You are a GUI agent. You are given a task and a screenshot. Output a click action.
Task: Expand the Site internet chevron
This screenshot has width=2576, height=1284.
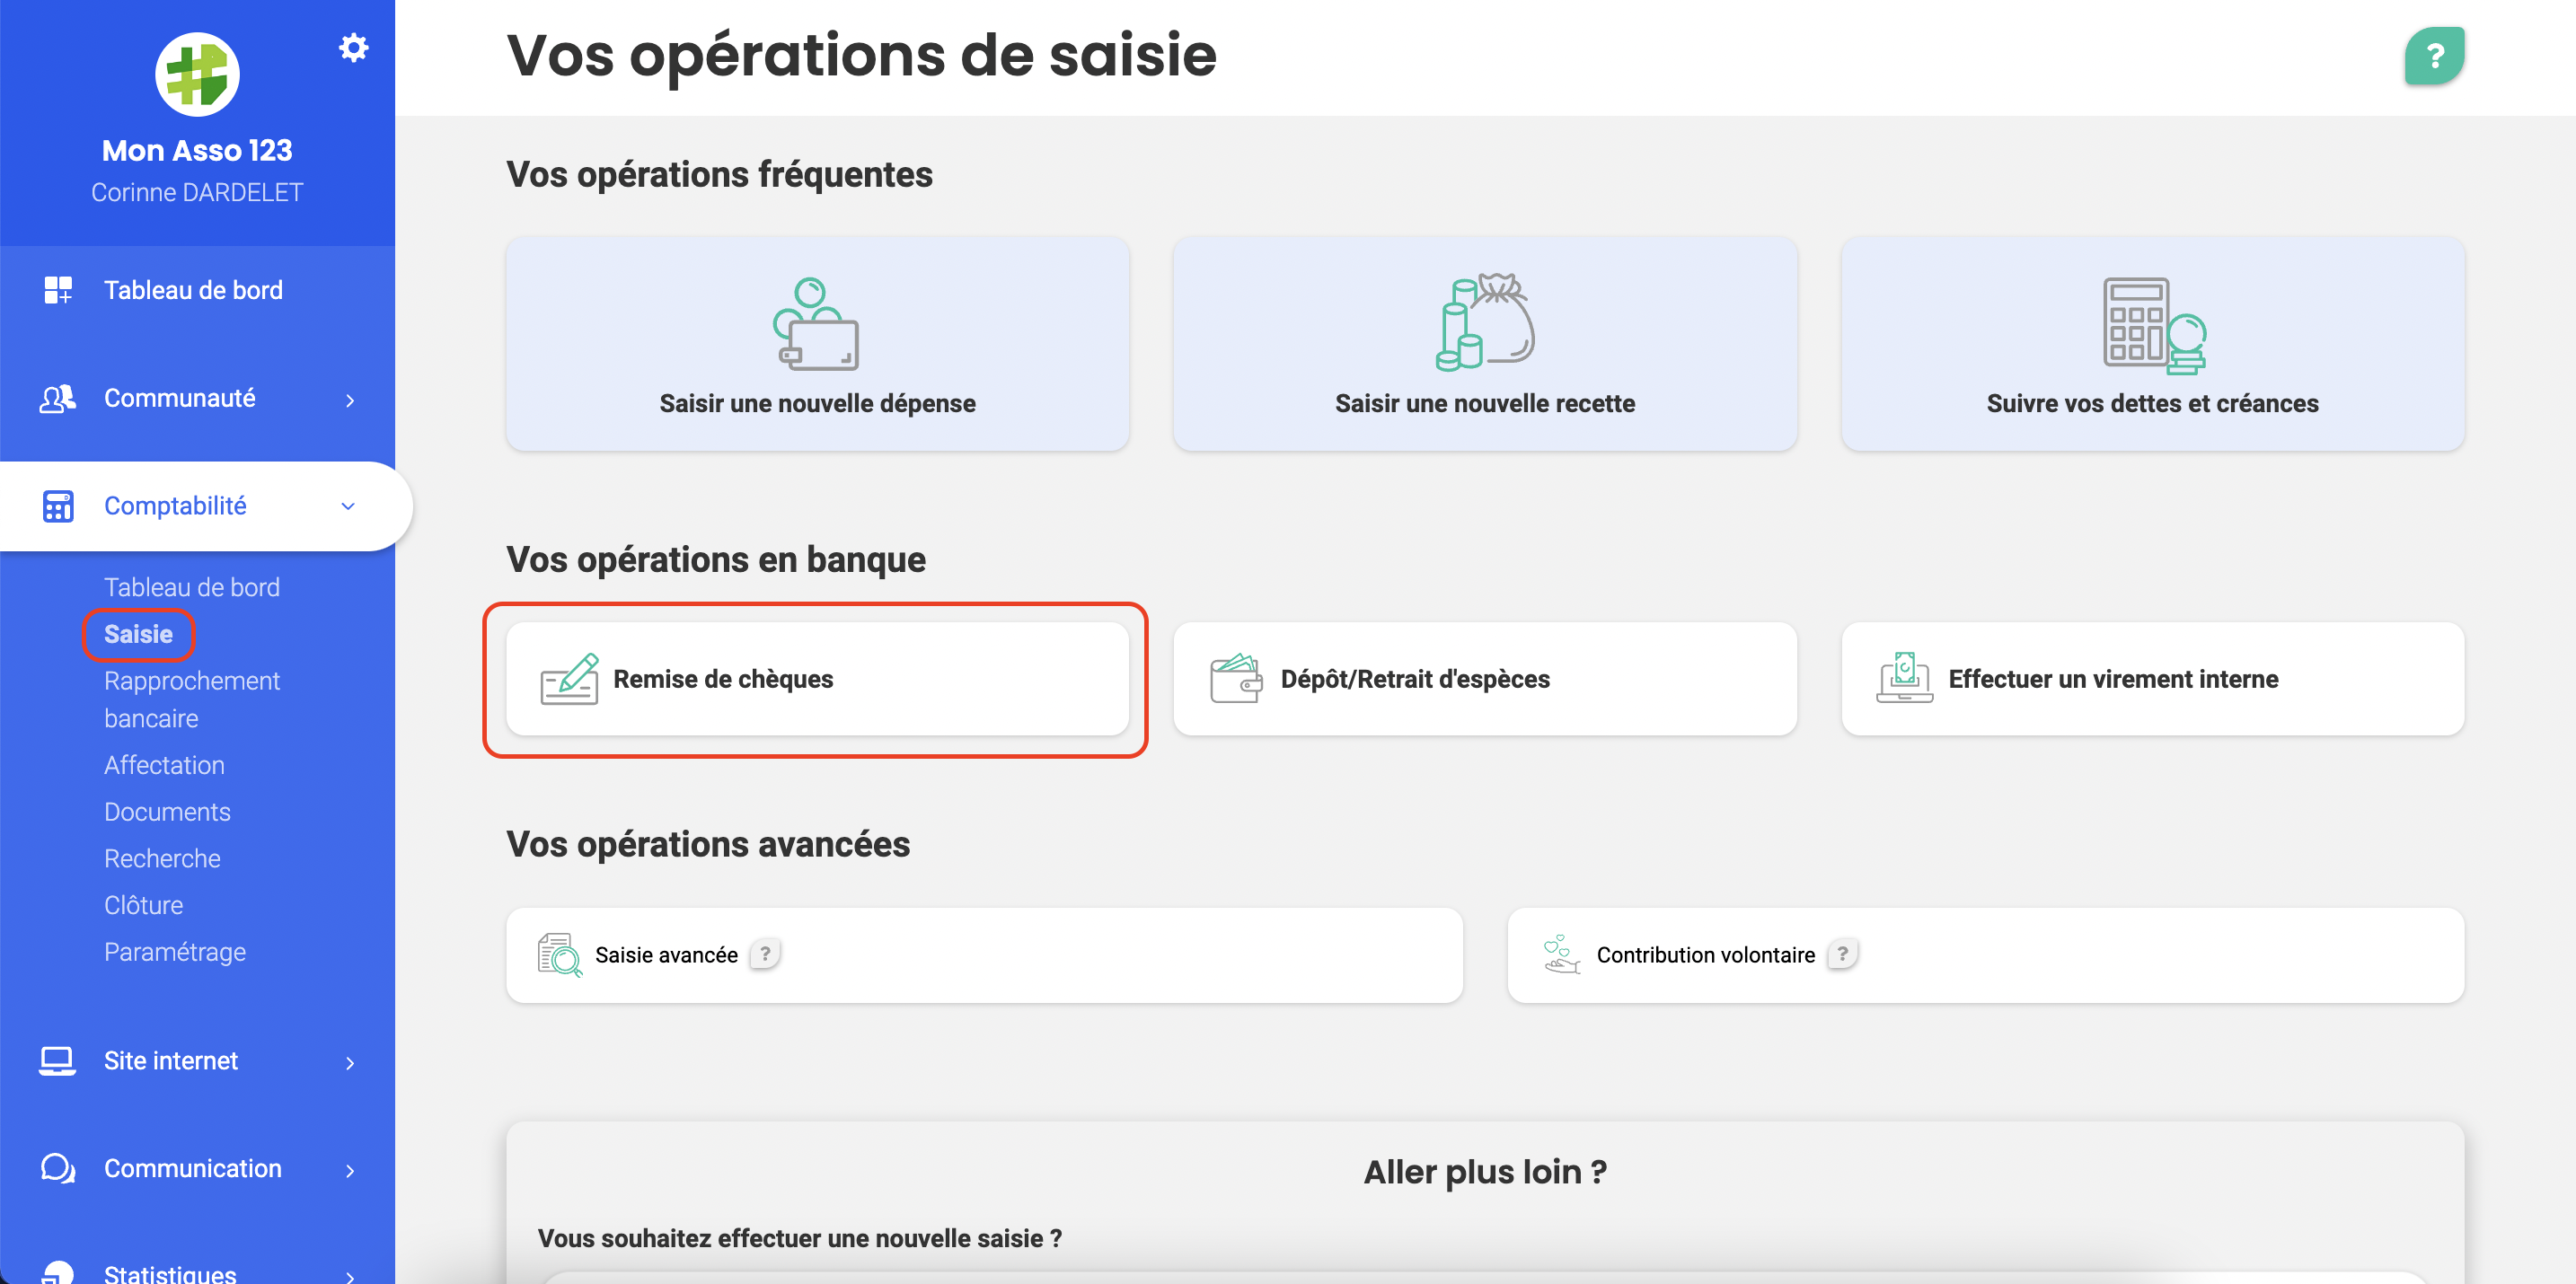350,1062
